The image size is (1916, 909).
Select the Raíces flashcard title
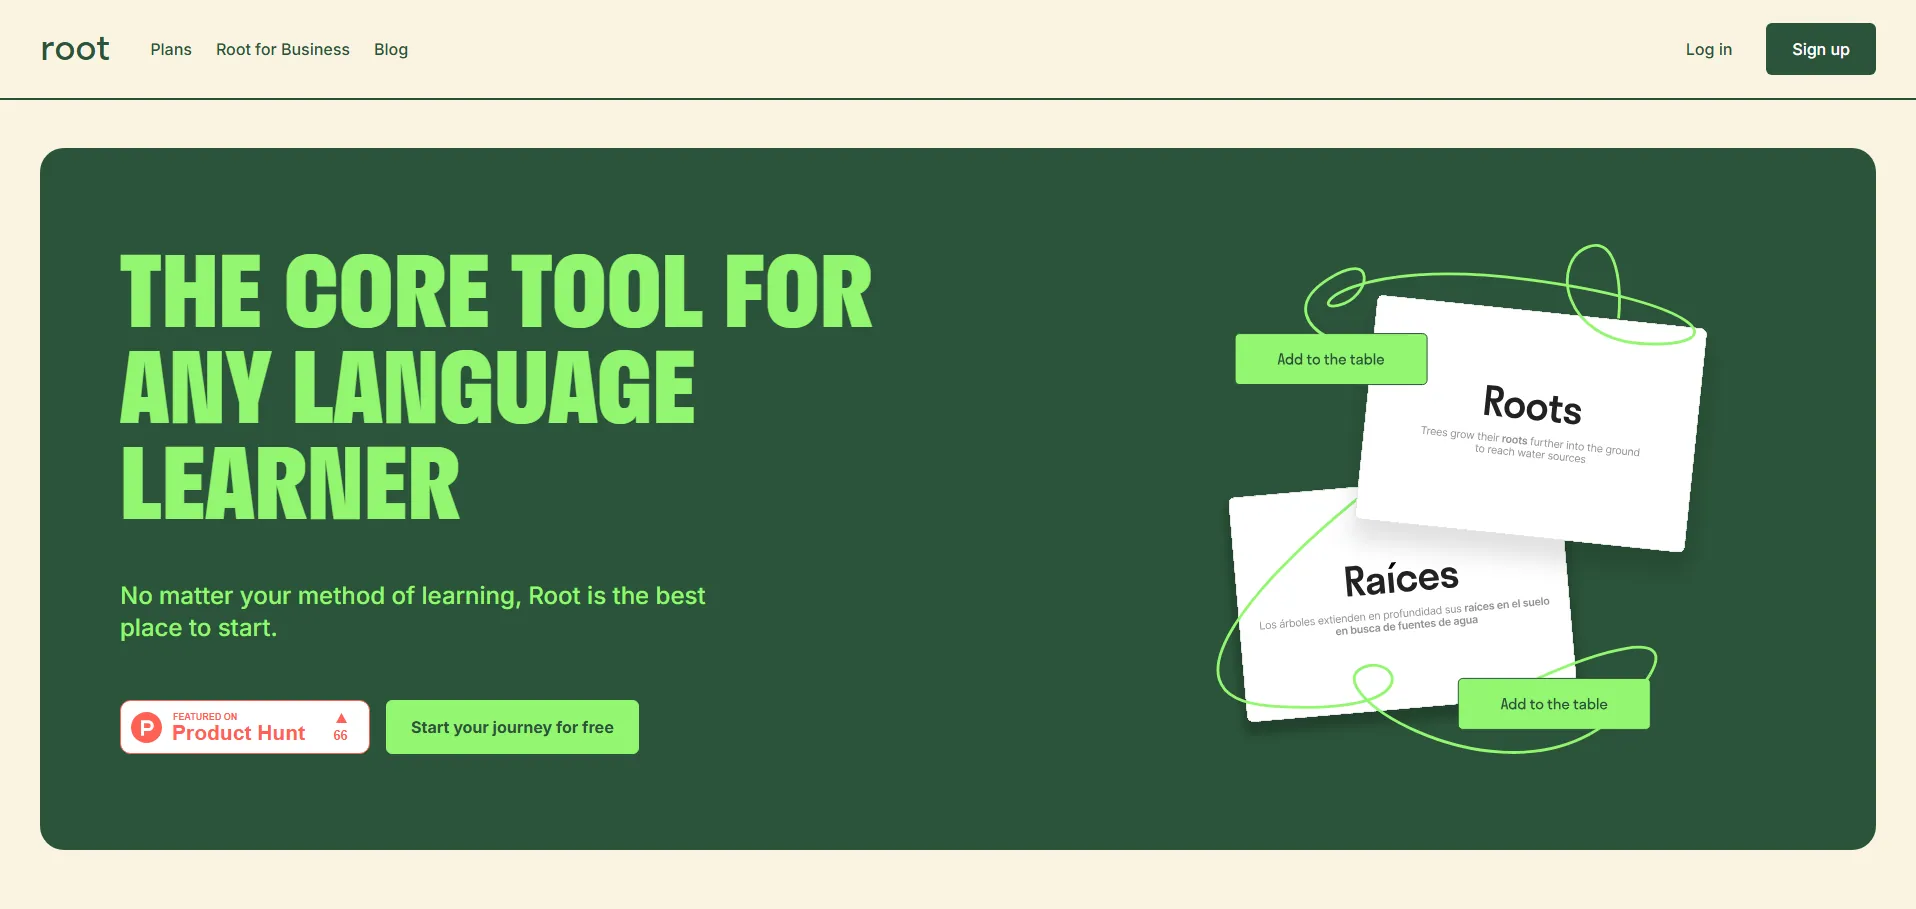coord(1401,579)
